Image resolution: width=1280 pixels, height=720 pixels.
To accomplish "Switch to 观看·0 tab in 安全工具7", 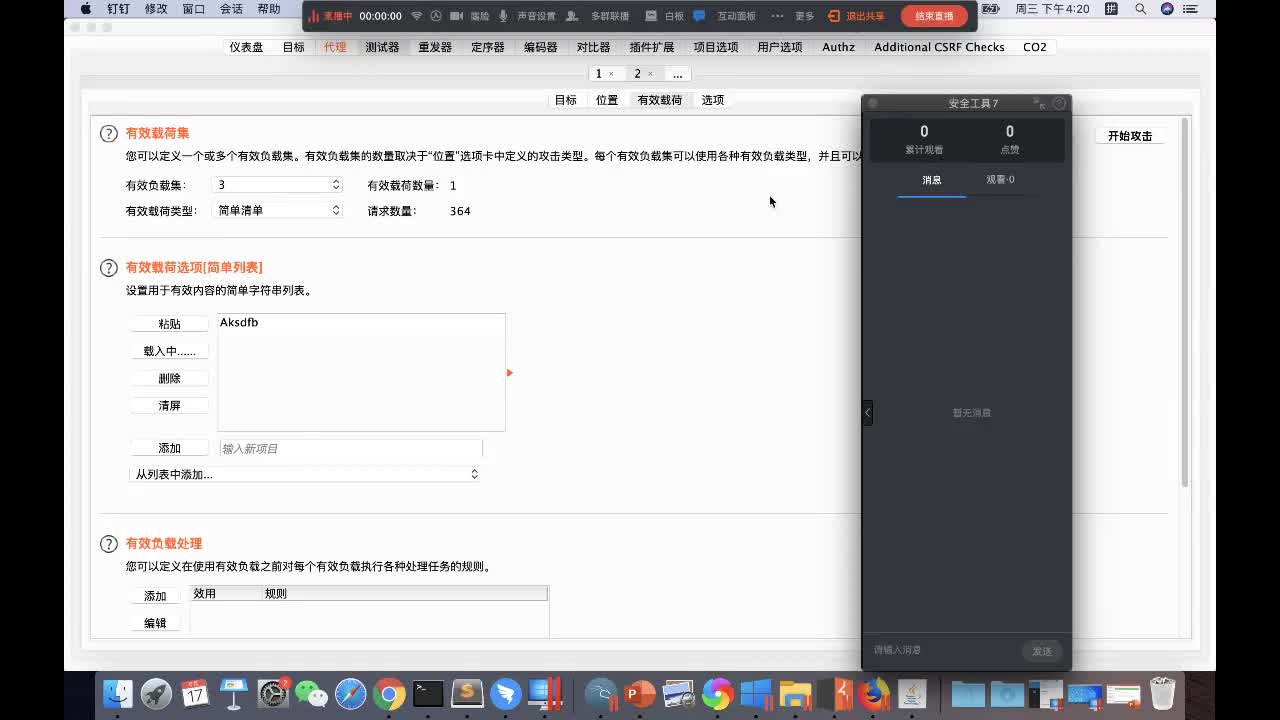I will point(1000,180).
